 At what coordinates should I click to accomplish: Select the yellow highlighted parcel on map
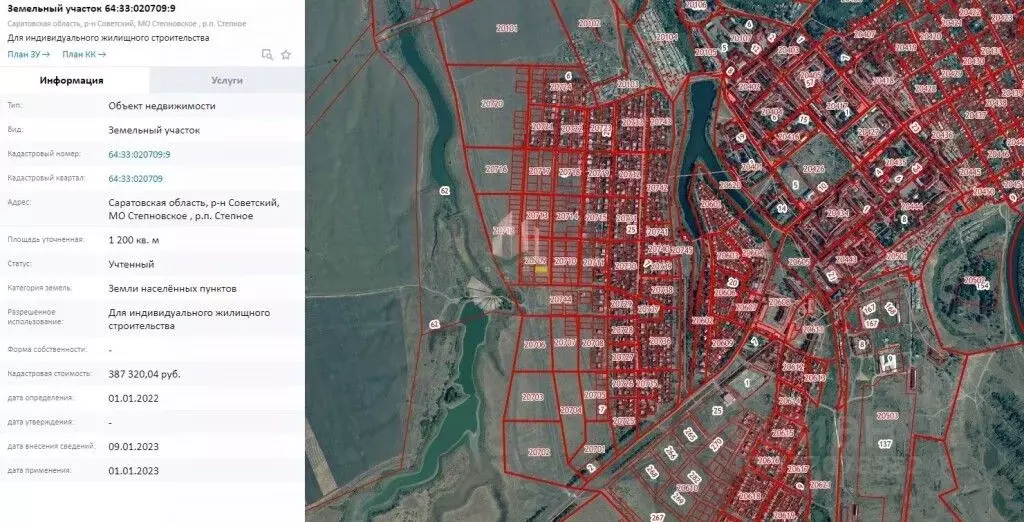point(539,268)
